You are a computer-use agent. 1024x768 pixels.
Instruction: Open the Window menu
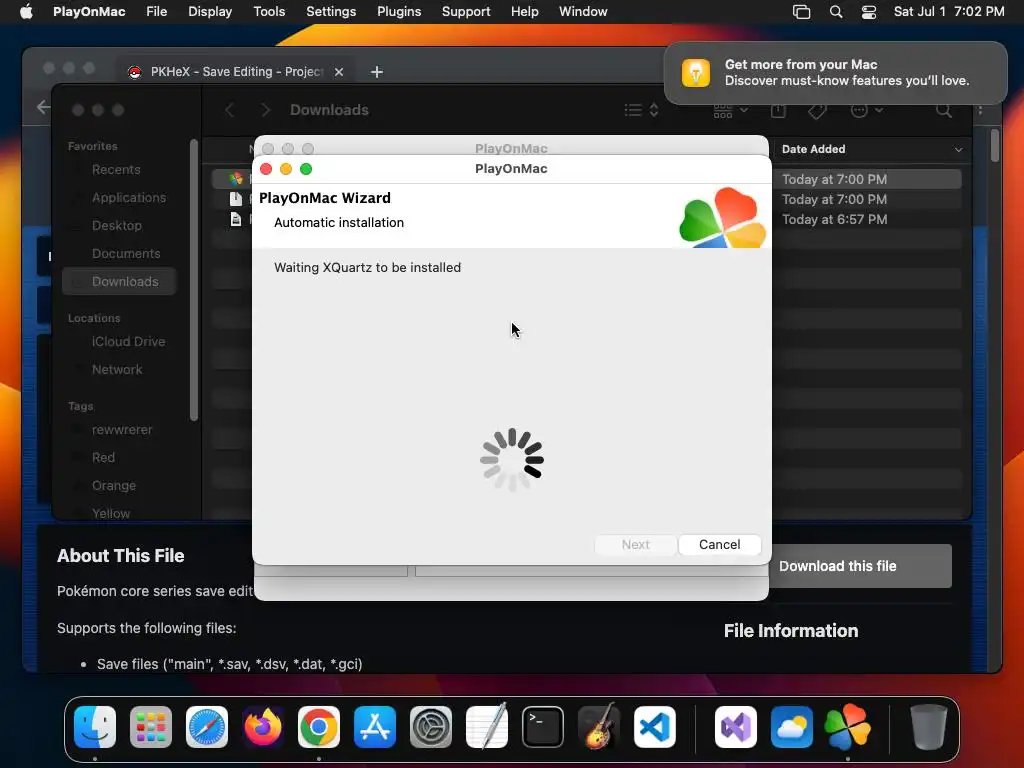click(583, 12)
